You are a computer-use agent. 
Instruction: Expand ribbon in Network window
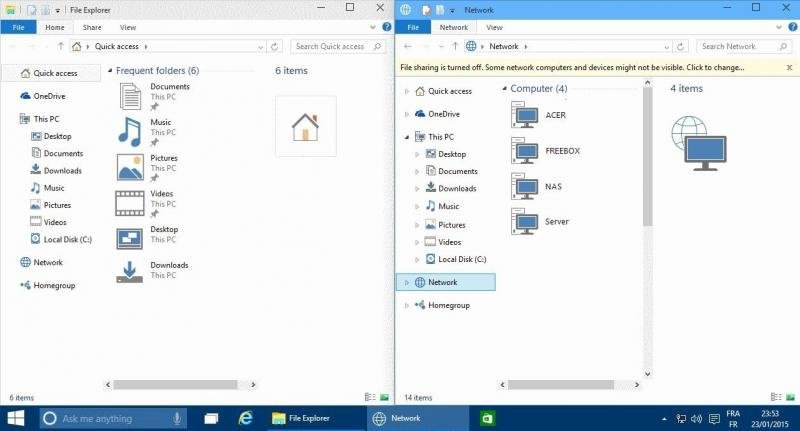[779, 27]
